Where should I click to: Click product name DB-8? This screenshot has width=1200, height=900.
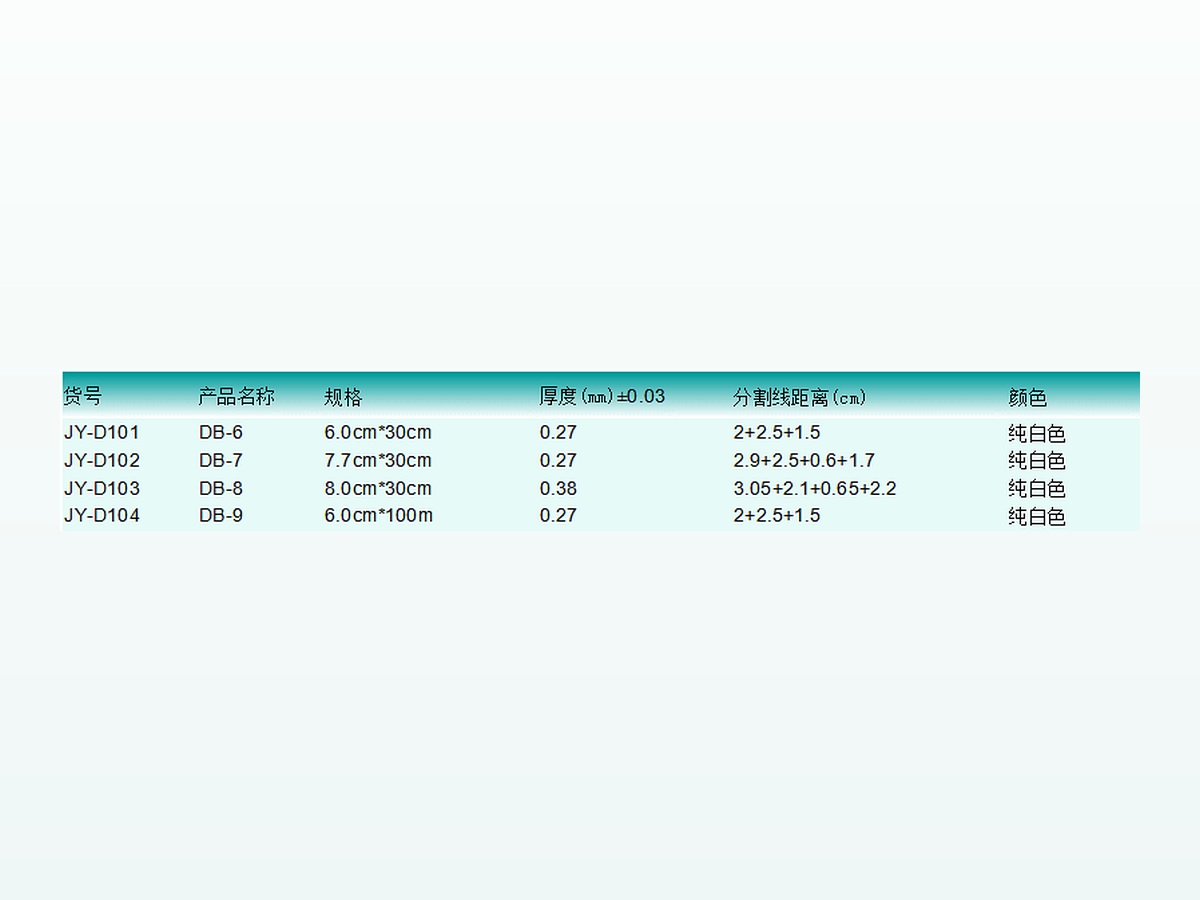pos(221,489)
